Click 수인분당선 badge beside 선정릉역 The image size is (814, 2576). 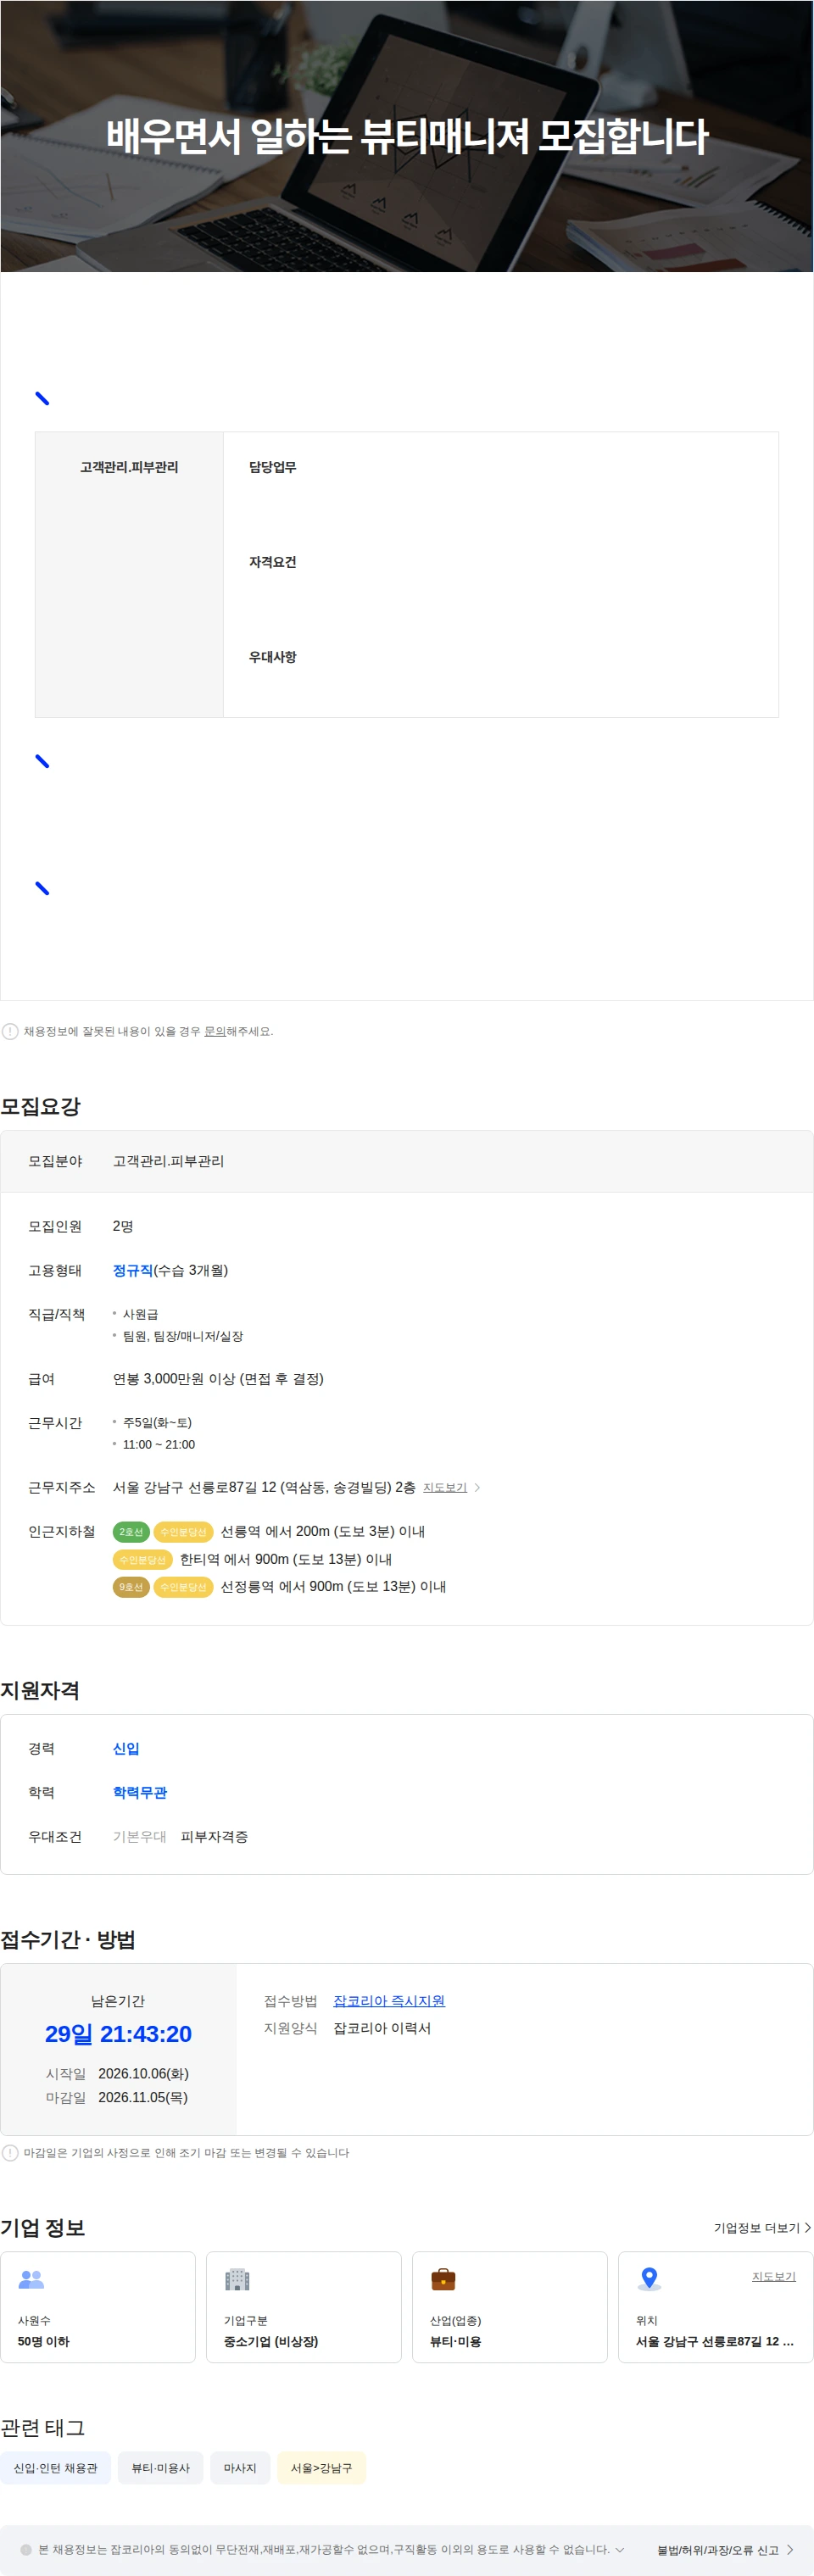183,1586
